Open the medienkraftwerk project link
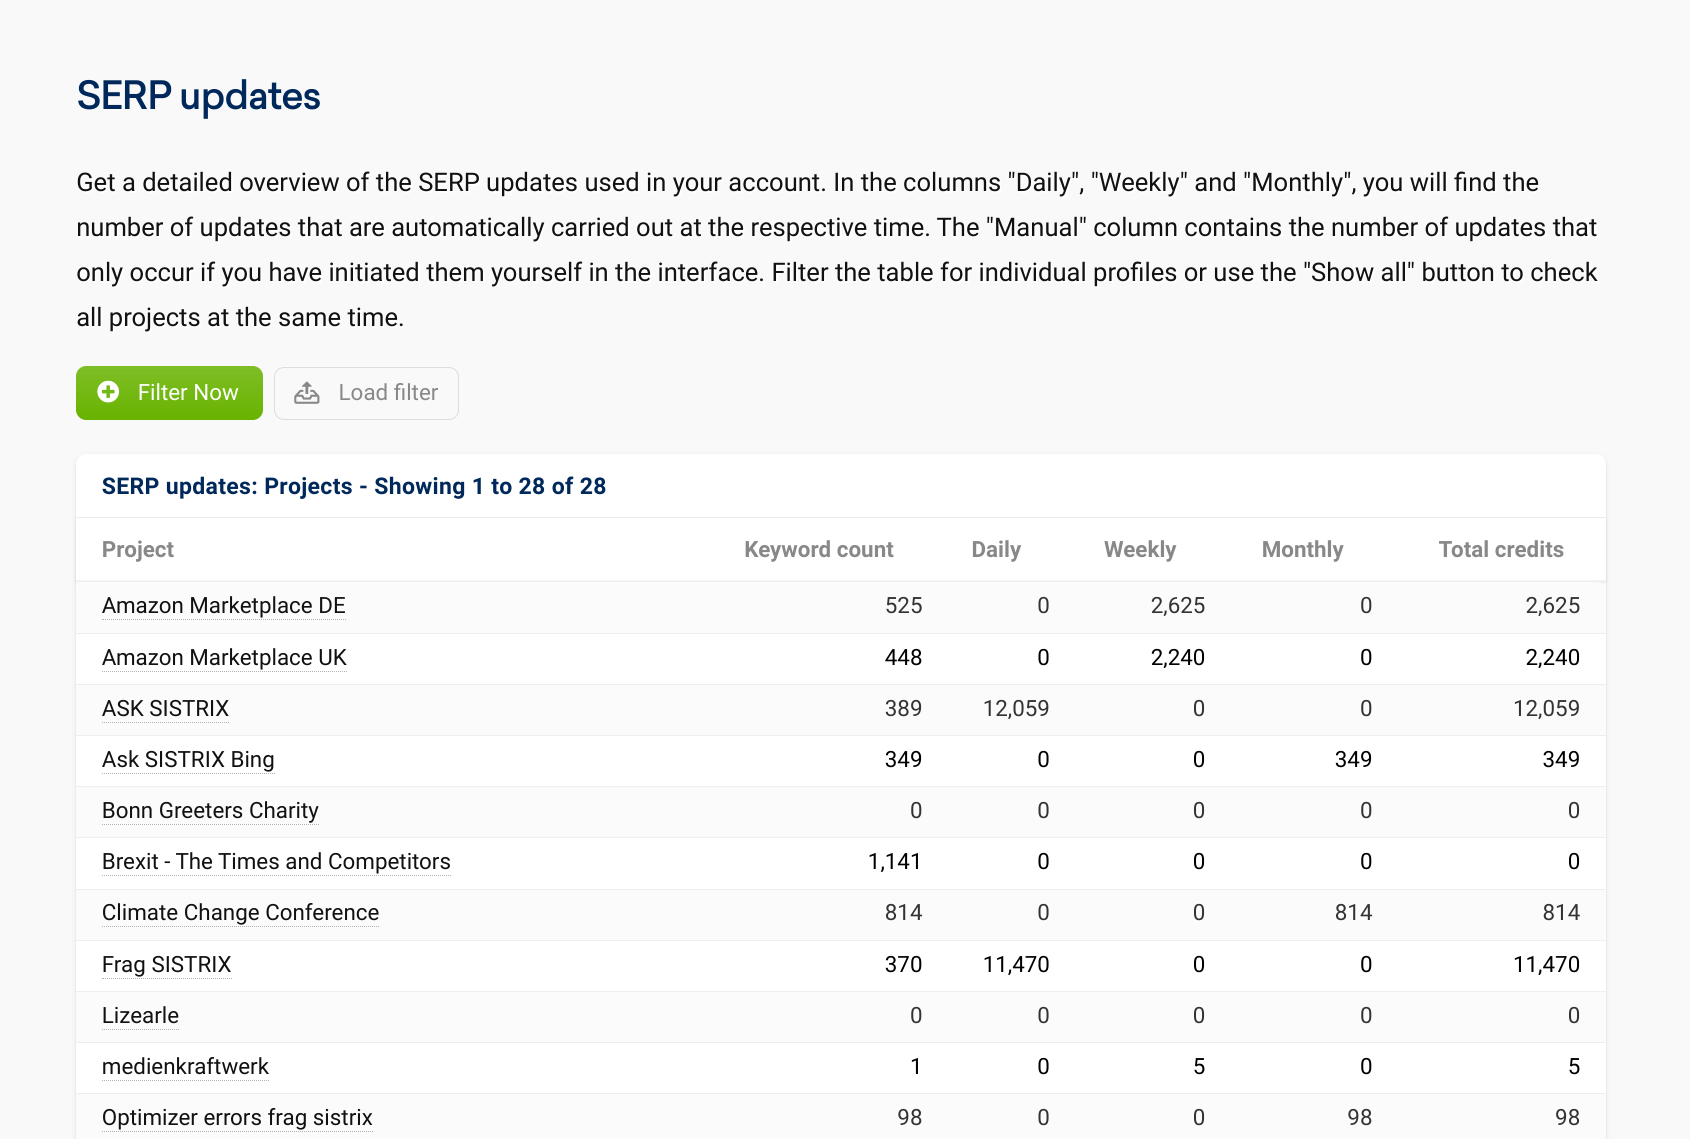 pyautogui.click(x=185, y=1067)
